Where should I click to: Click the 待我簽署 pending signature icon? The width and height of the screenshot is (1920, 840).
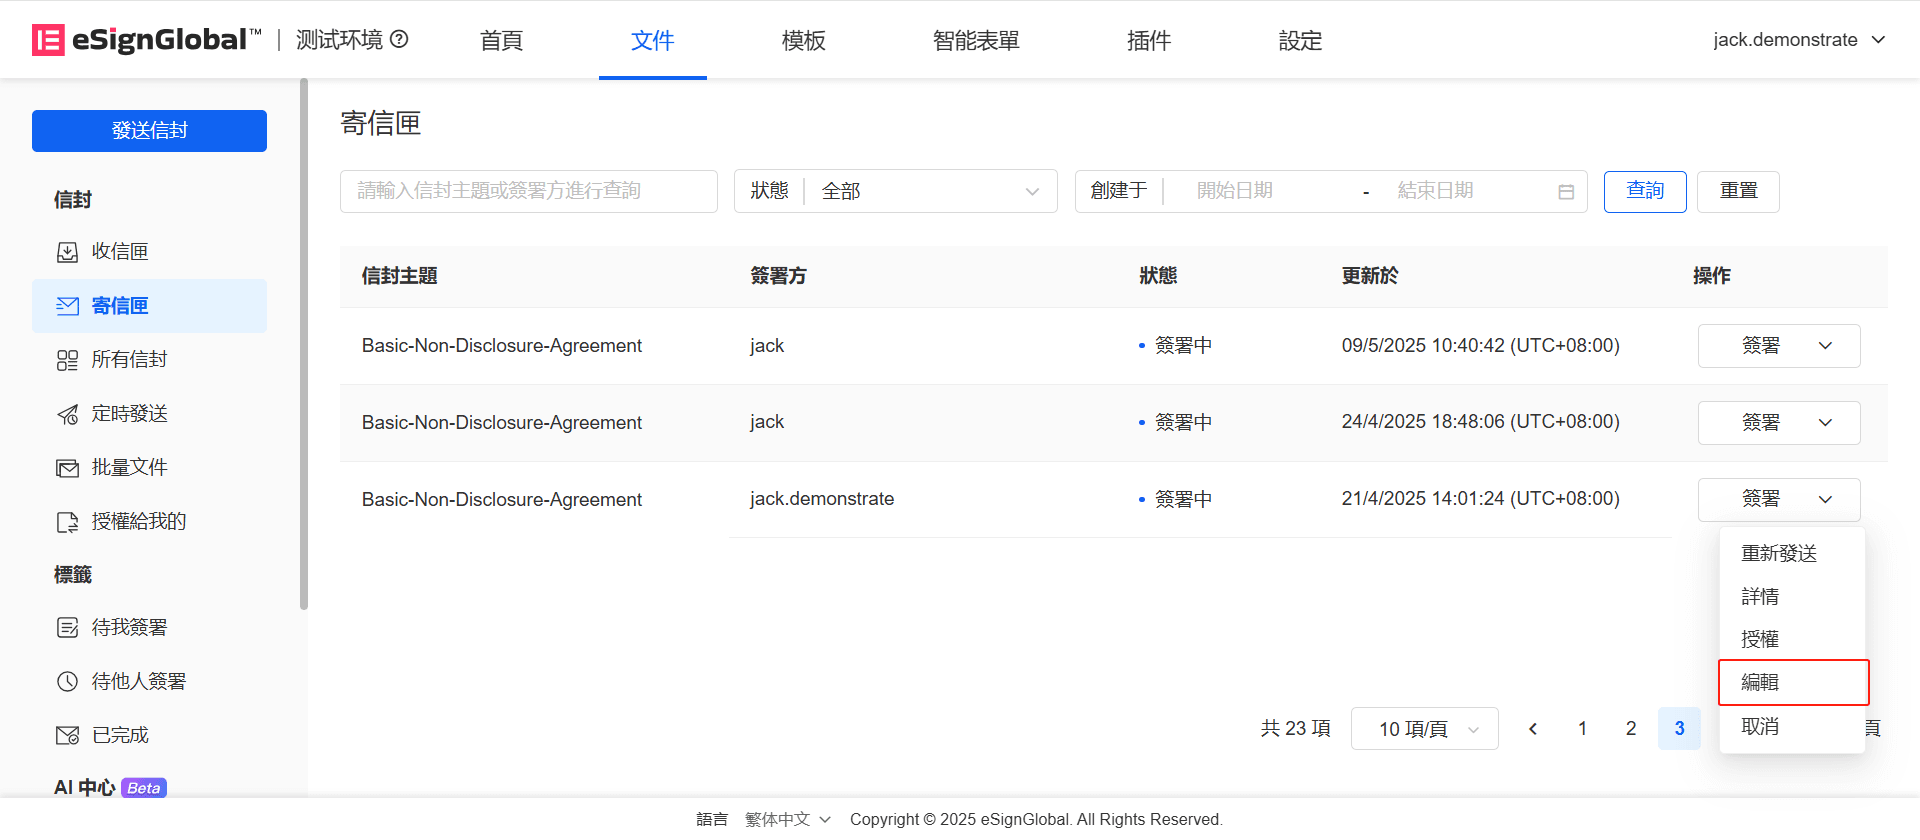(x=67, y=628)
